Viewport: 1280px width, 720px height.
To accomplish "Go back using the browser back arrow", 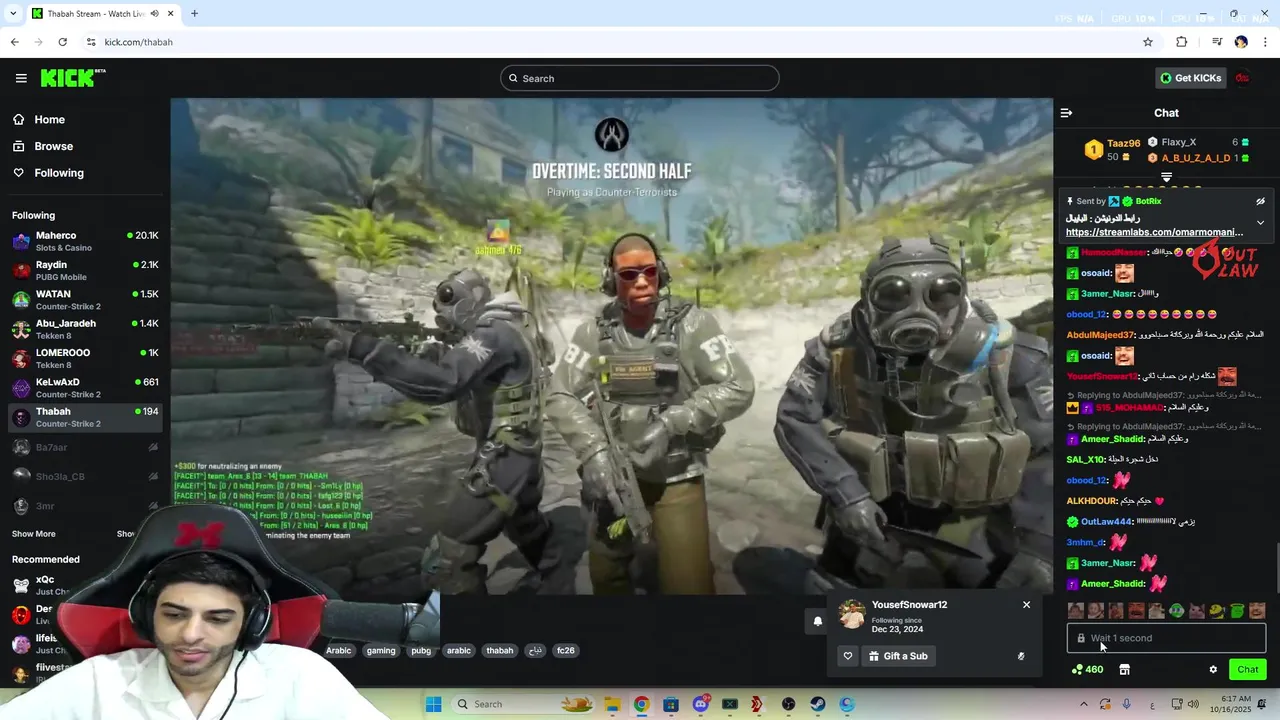I will (x=14, y=42).
